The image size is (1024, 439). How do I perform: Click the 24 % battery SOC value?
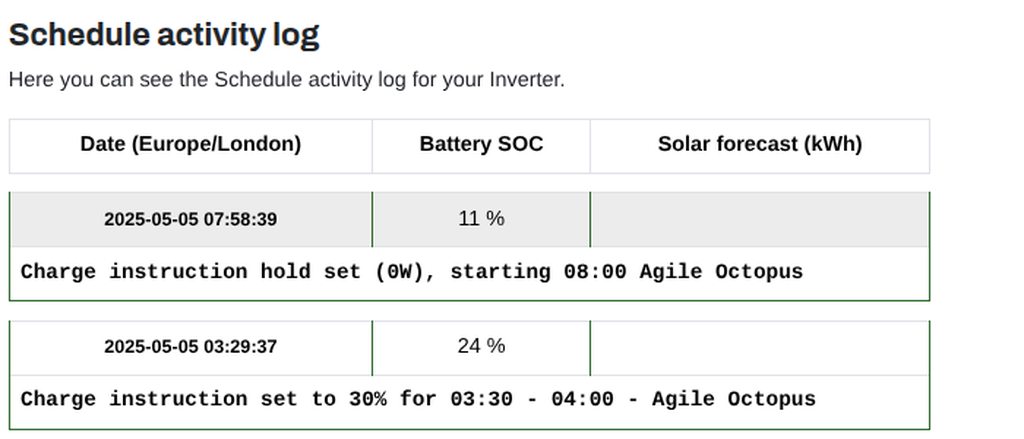pyautogui.click(x=481, y=346)
